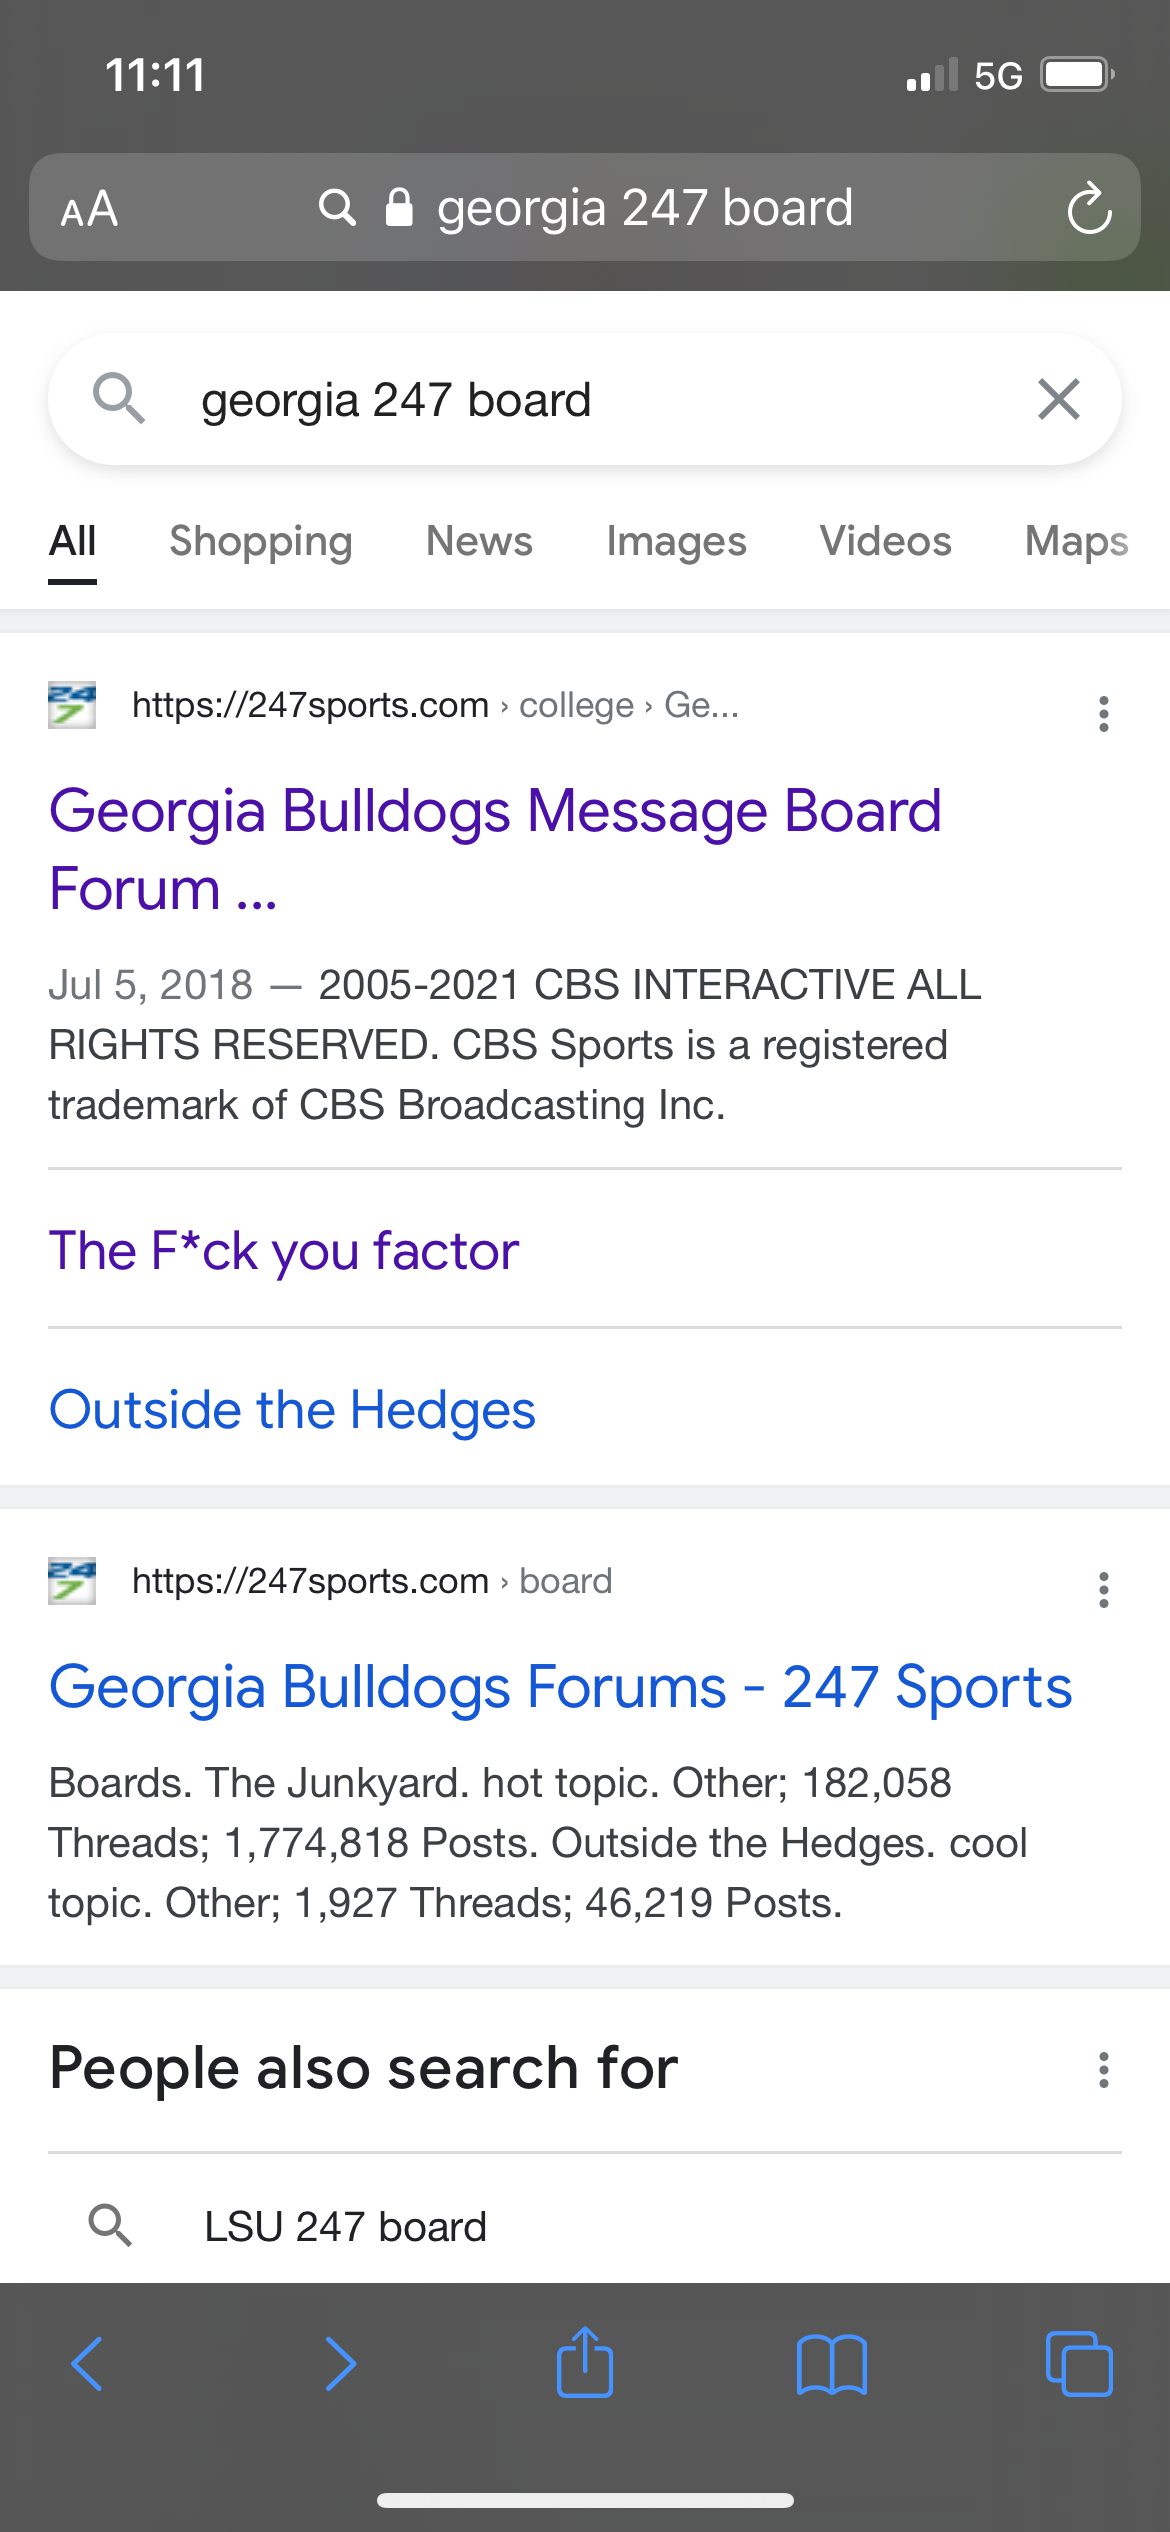This screenshot has height=2532, width=1170.
Task: Tap the Google search magnifier icon
Action: point(119,398)
